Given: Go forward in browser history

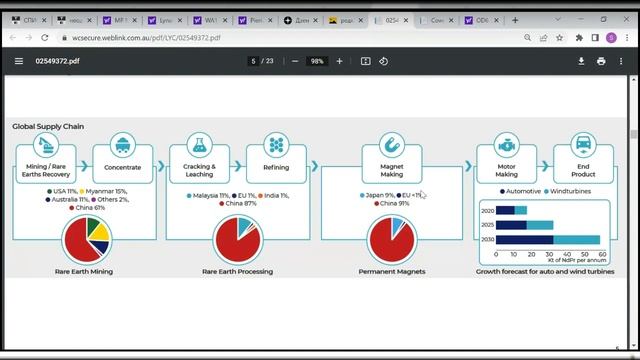Looking at the screenshot, I should (29, 38).
